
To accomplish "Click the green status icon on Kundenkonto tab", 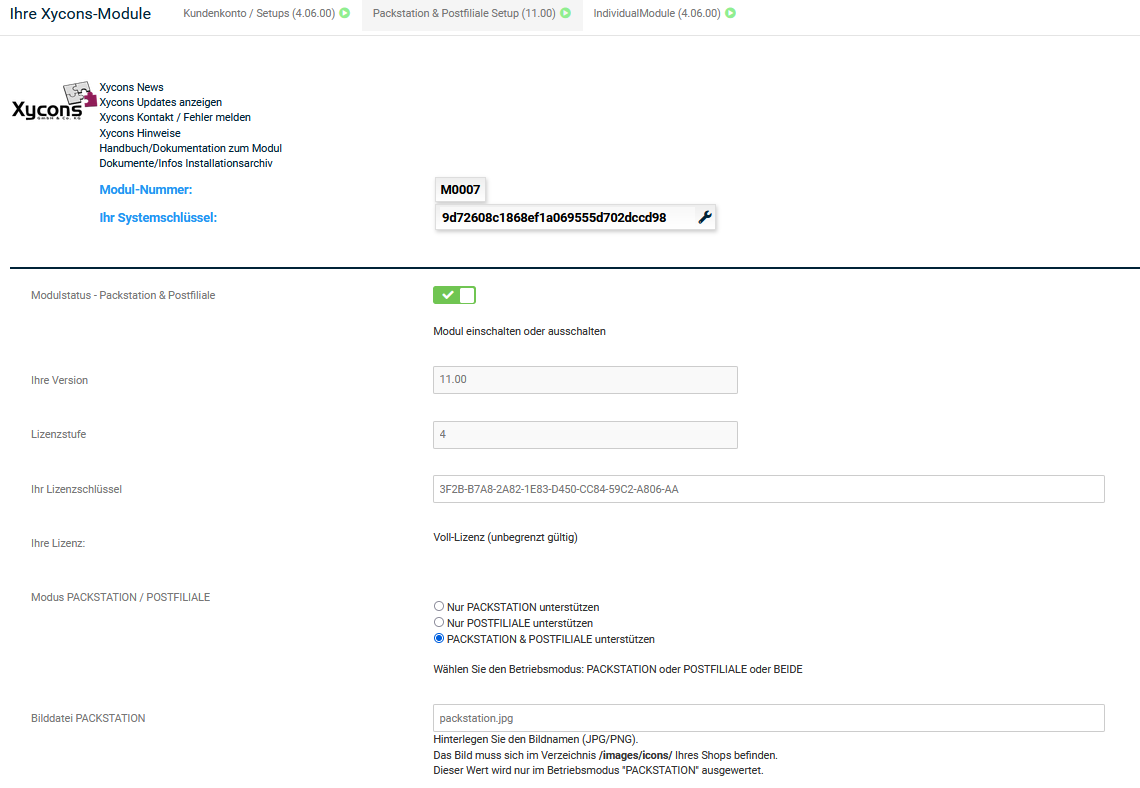I will tap(345, 13).
